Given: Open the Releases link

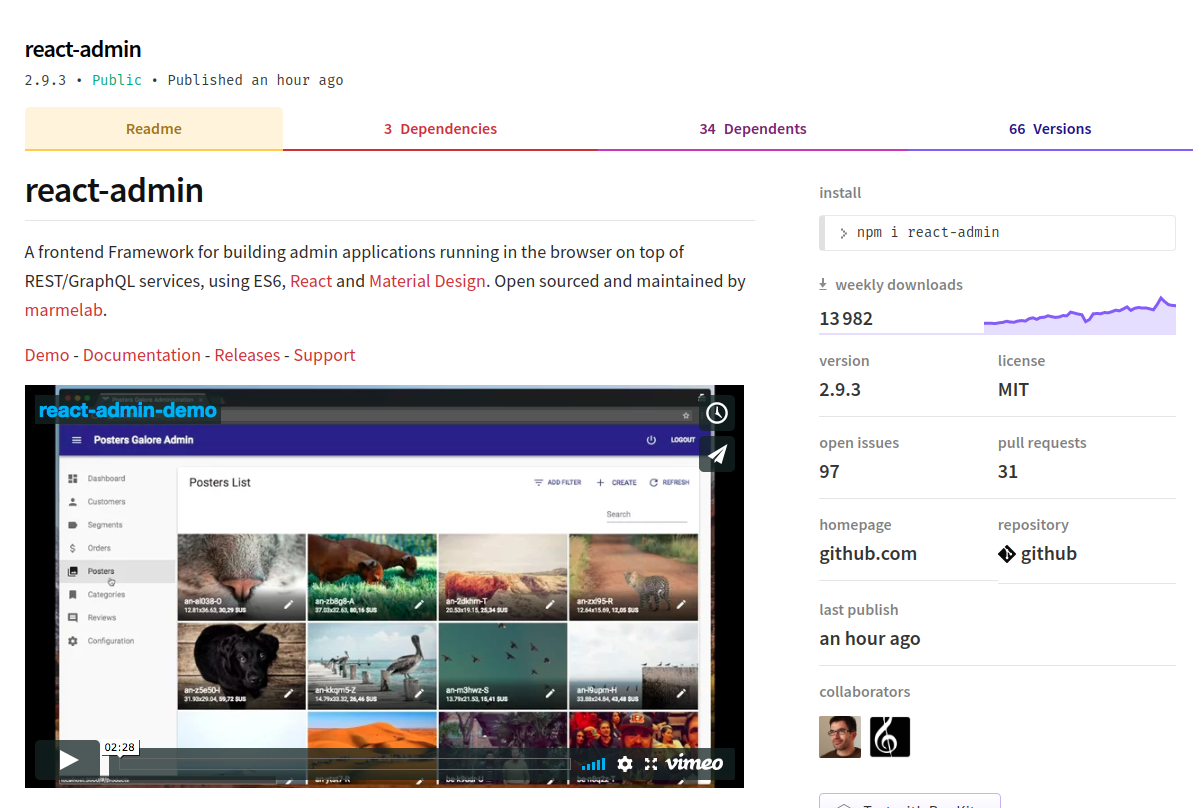Looking at the screenshot, I should click(247, 355).
